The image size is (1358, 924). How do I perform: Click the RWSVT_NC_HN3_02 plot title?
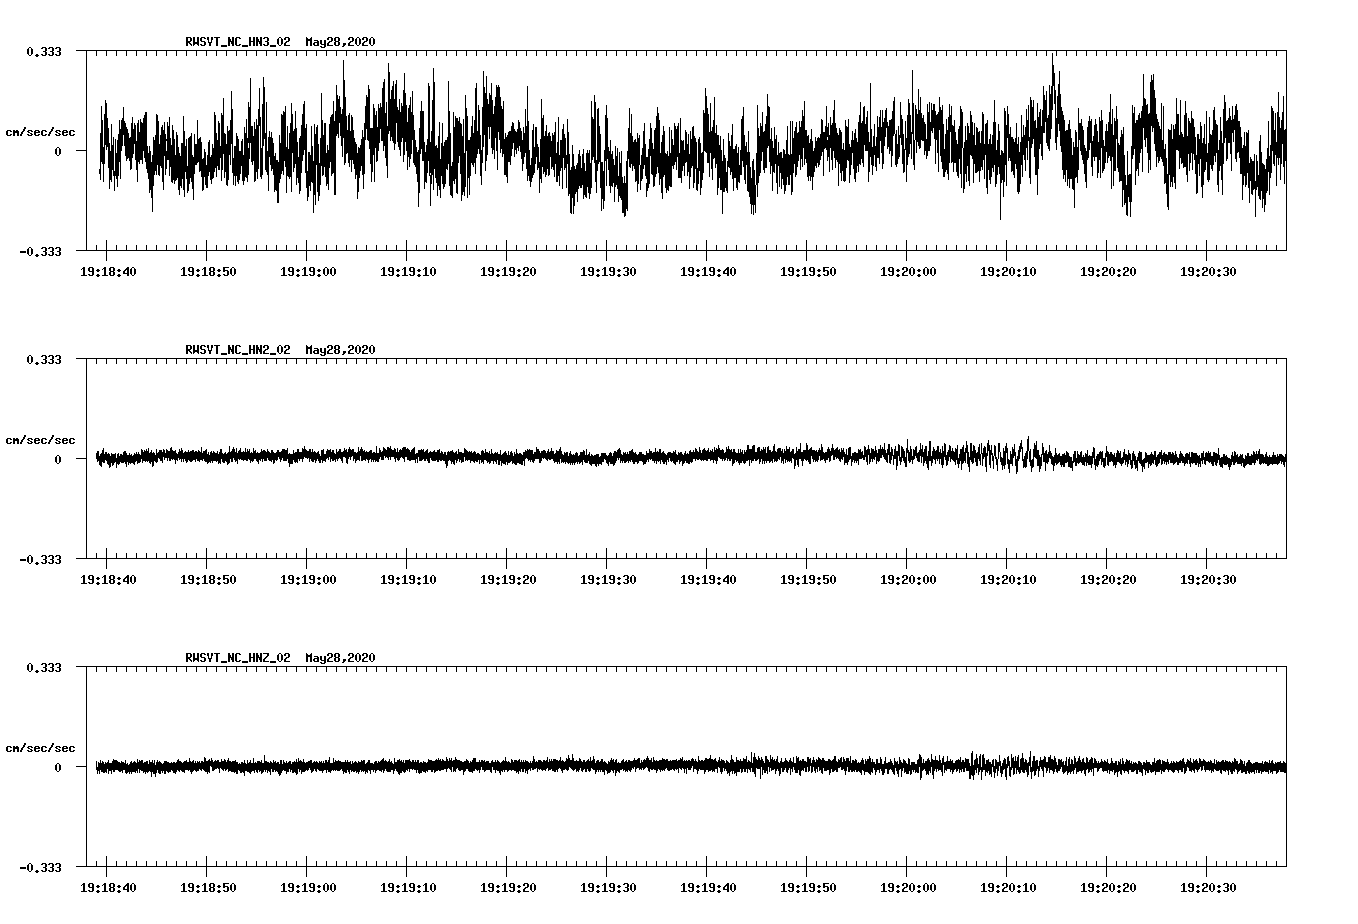(238, 42)
